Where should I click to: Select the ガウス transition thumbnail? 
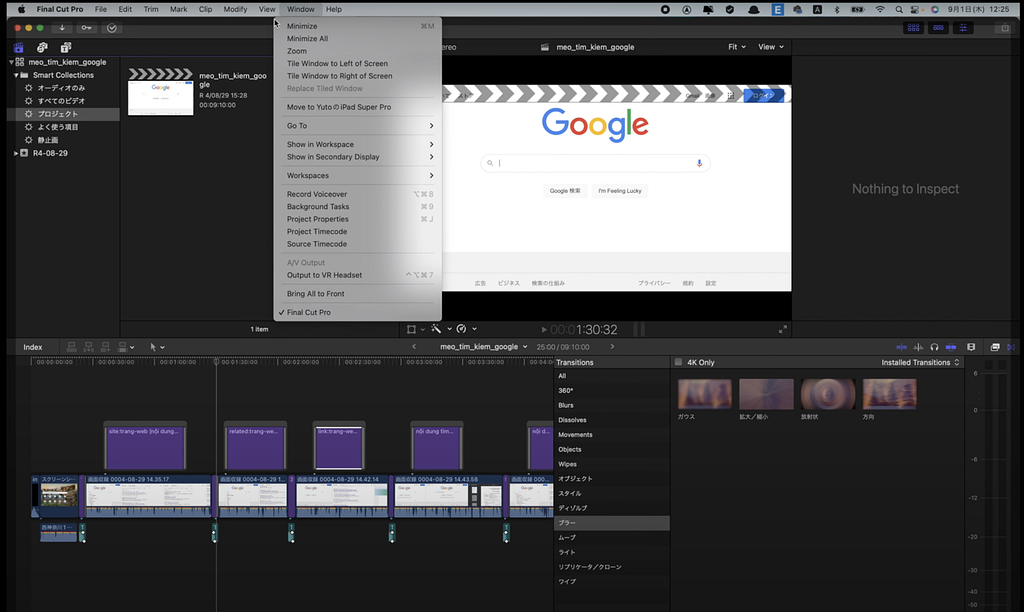(704, 394)
